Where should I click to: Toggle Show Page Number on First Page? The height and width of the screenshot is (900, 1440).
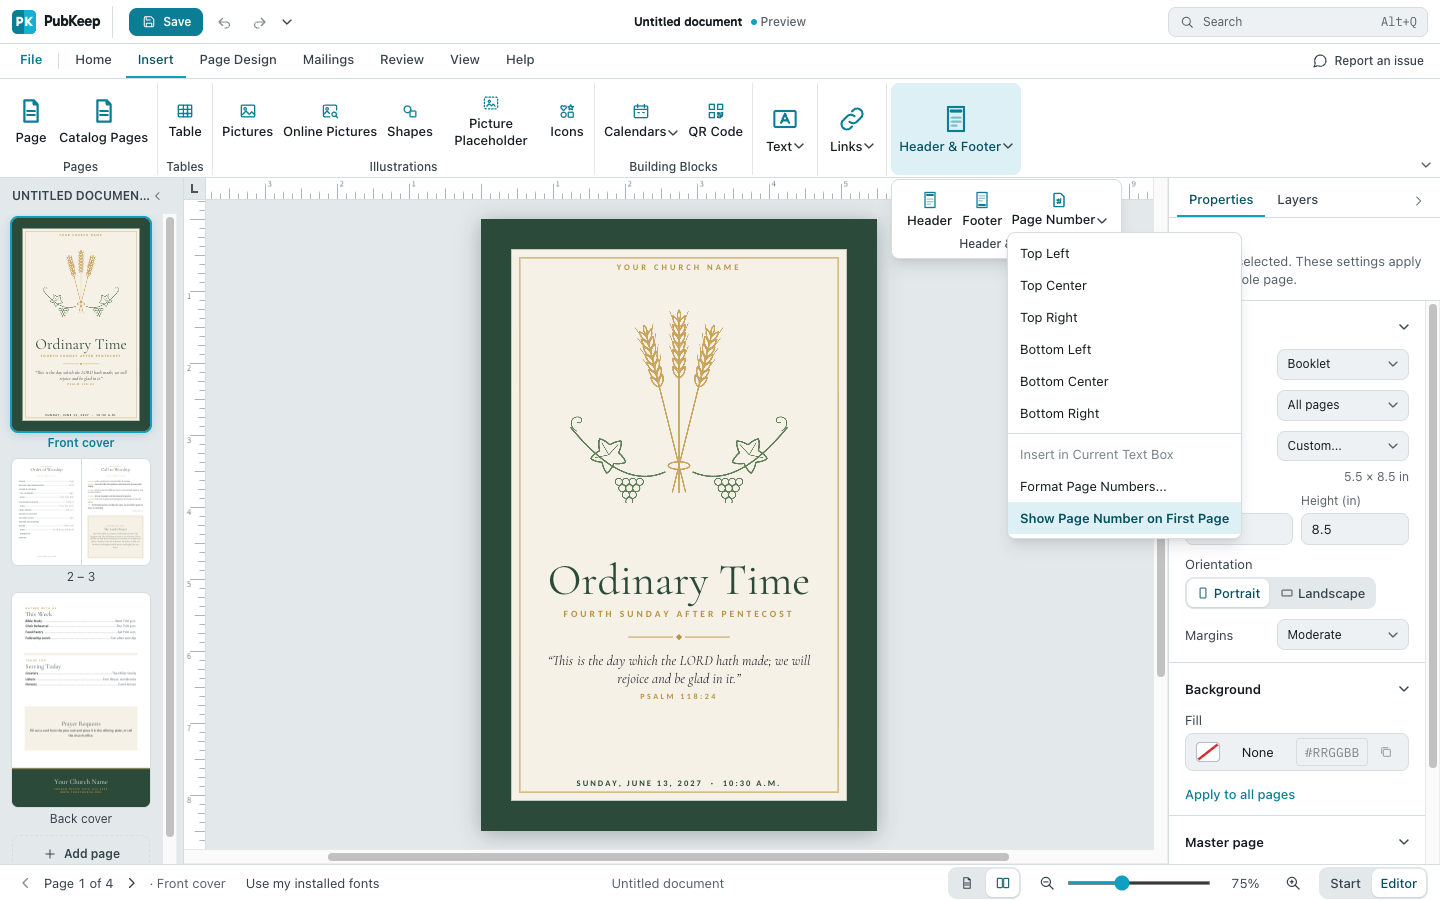(x=1124, y=518)
